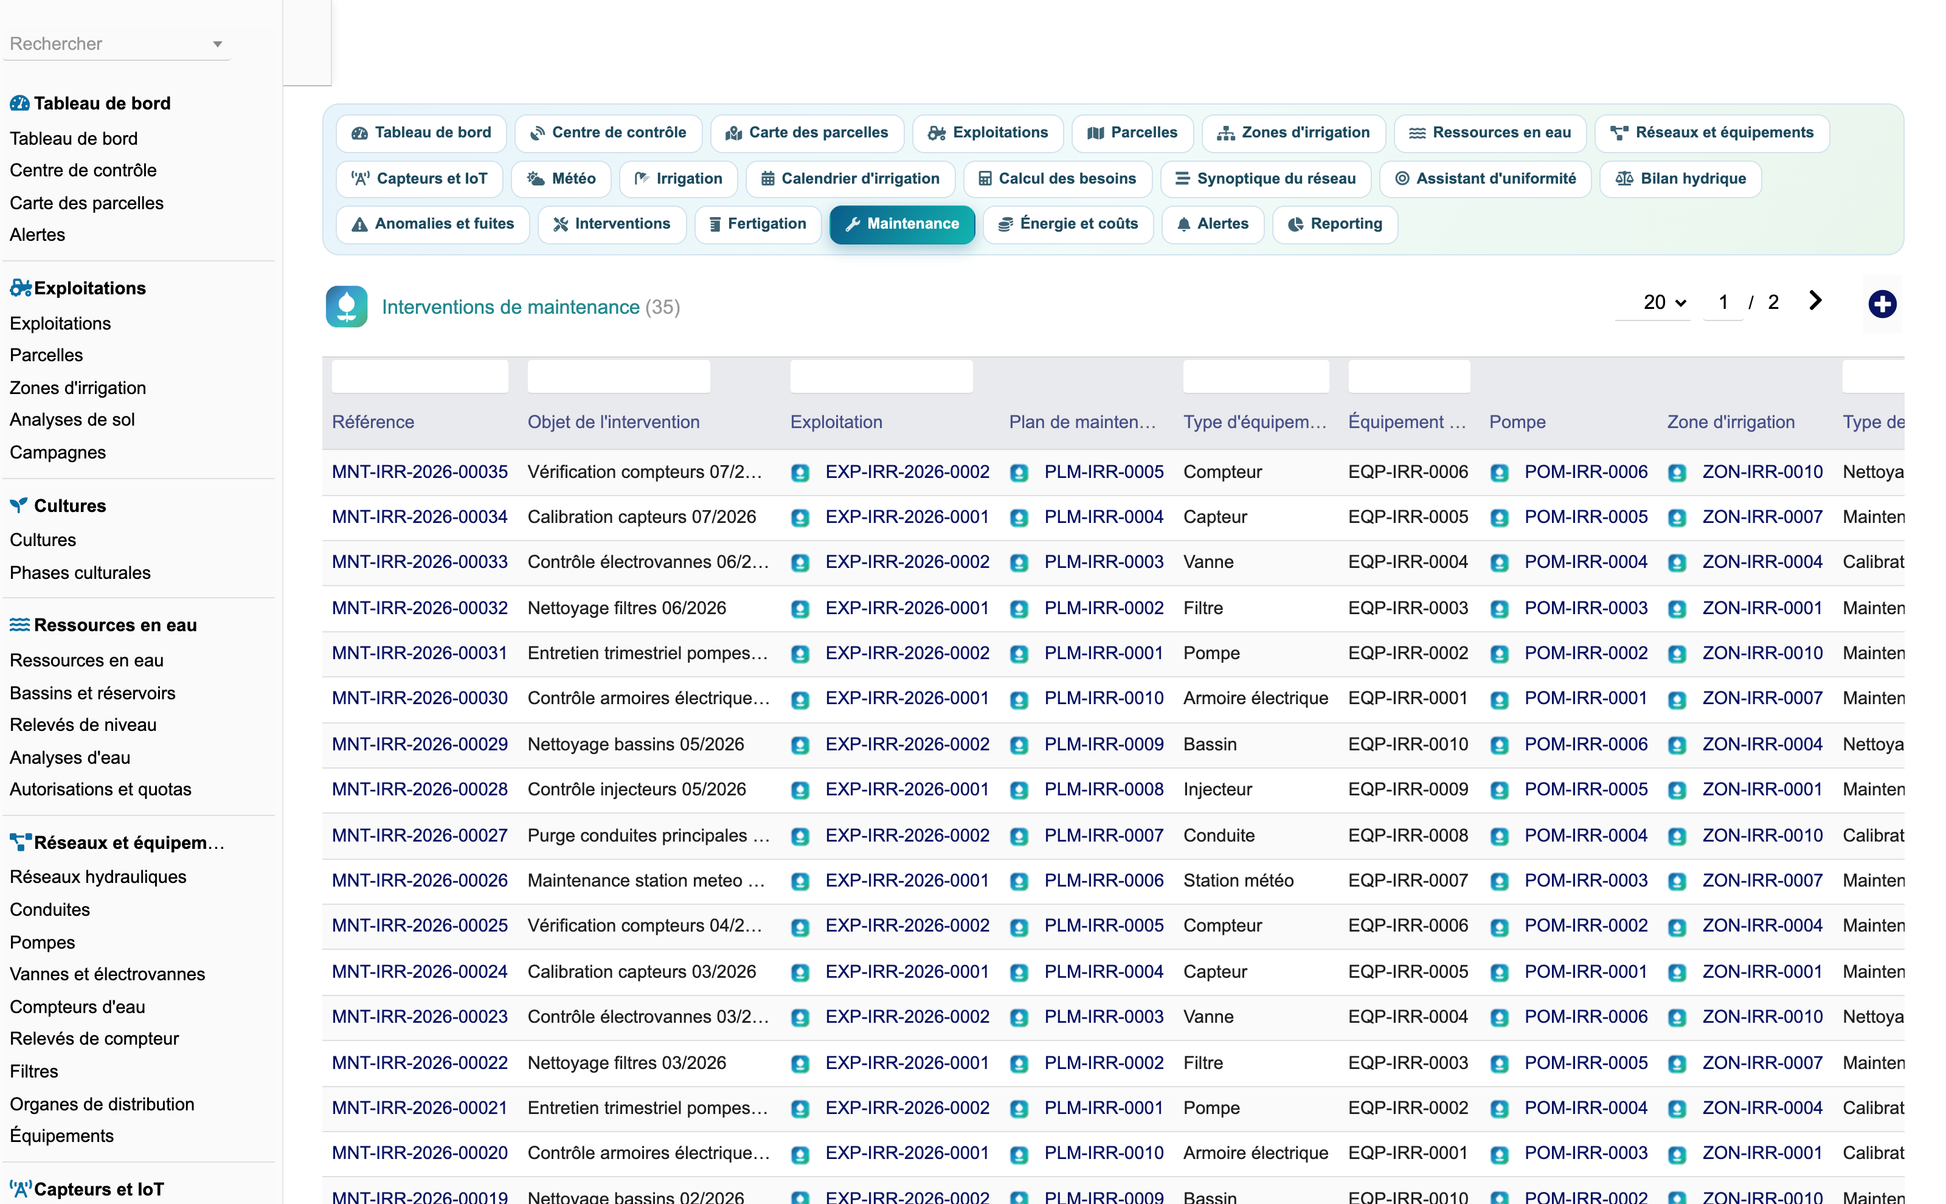Viewport: 1946px width, 1204px height.
Task: Open Vannes et électrovannes in sidebar
Action: coord(107,974)
